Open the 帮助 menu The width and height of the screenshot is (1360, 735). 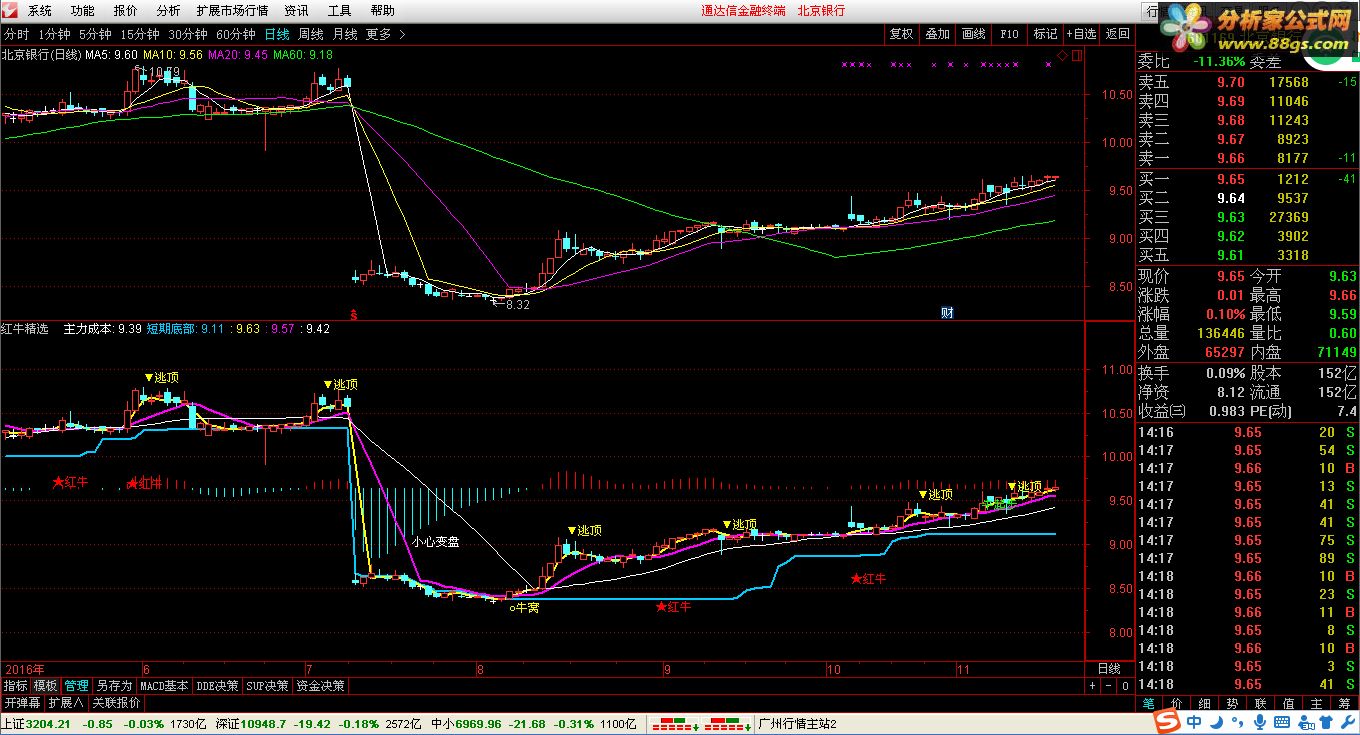[x=382, y=10]
